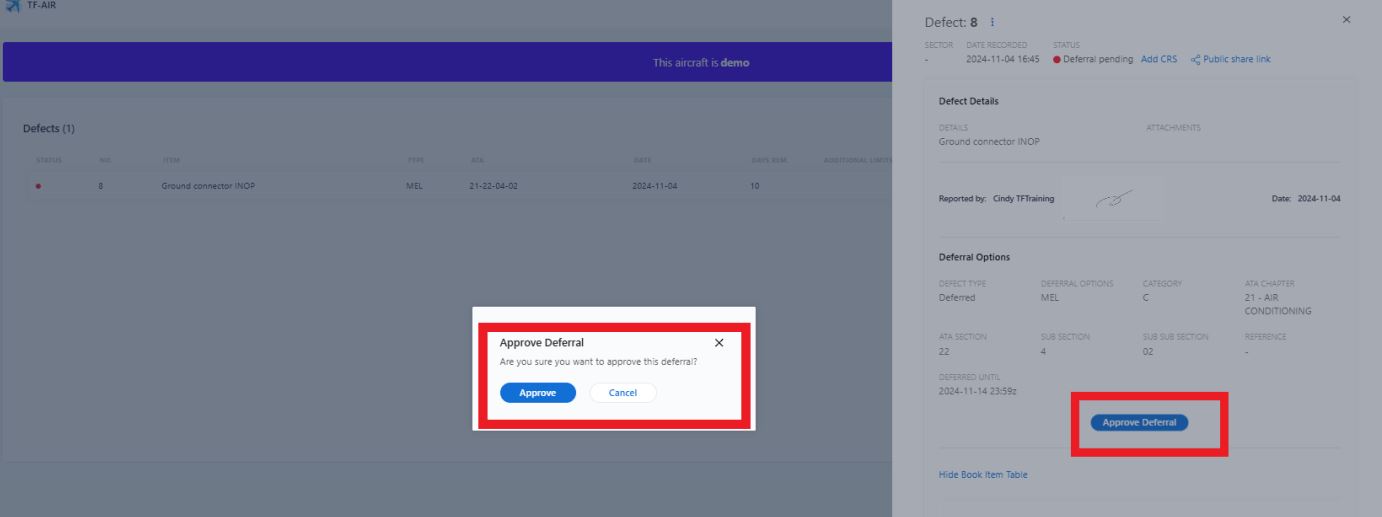Open the Add CRS link

(x=1159, y=59)
